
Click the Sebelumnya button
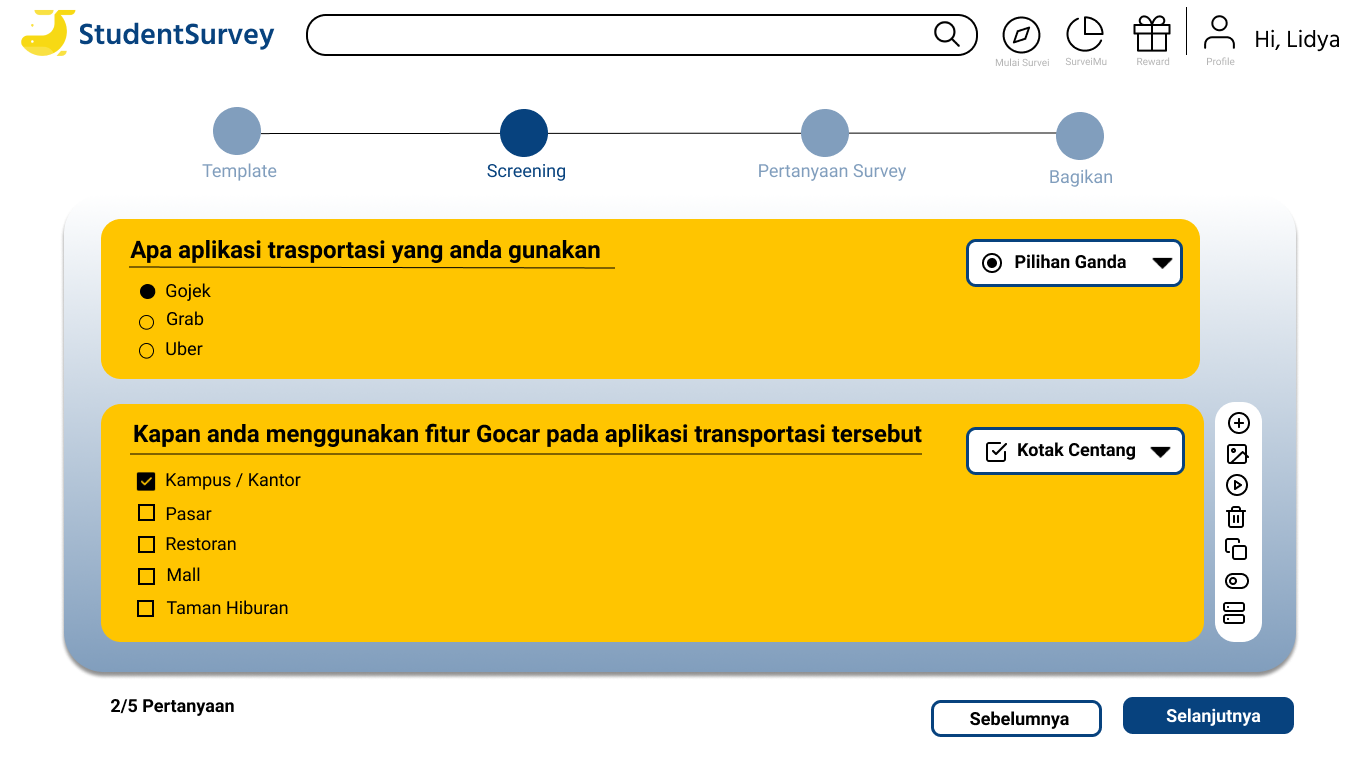coord(1016,718)
